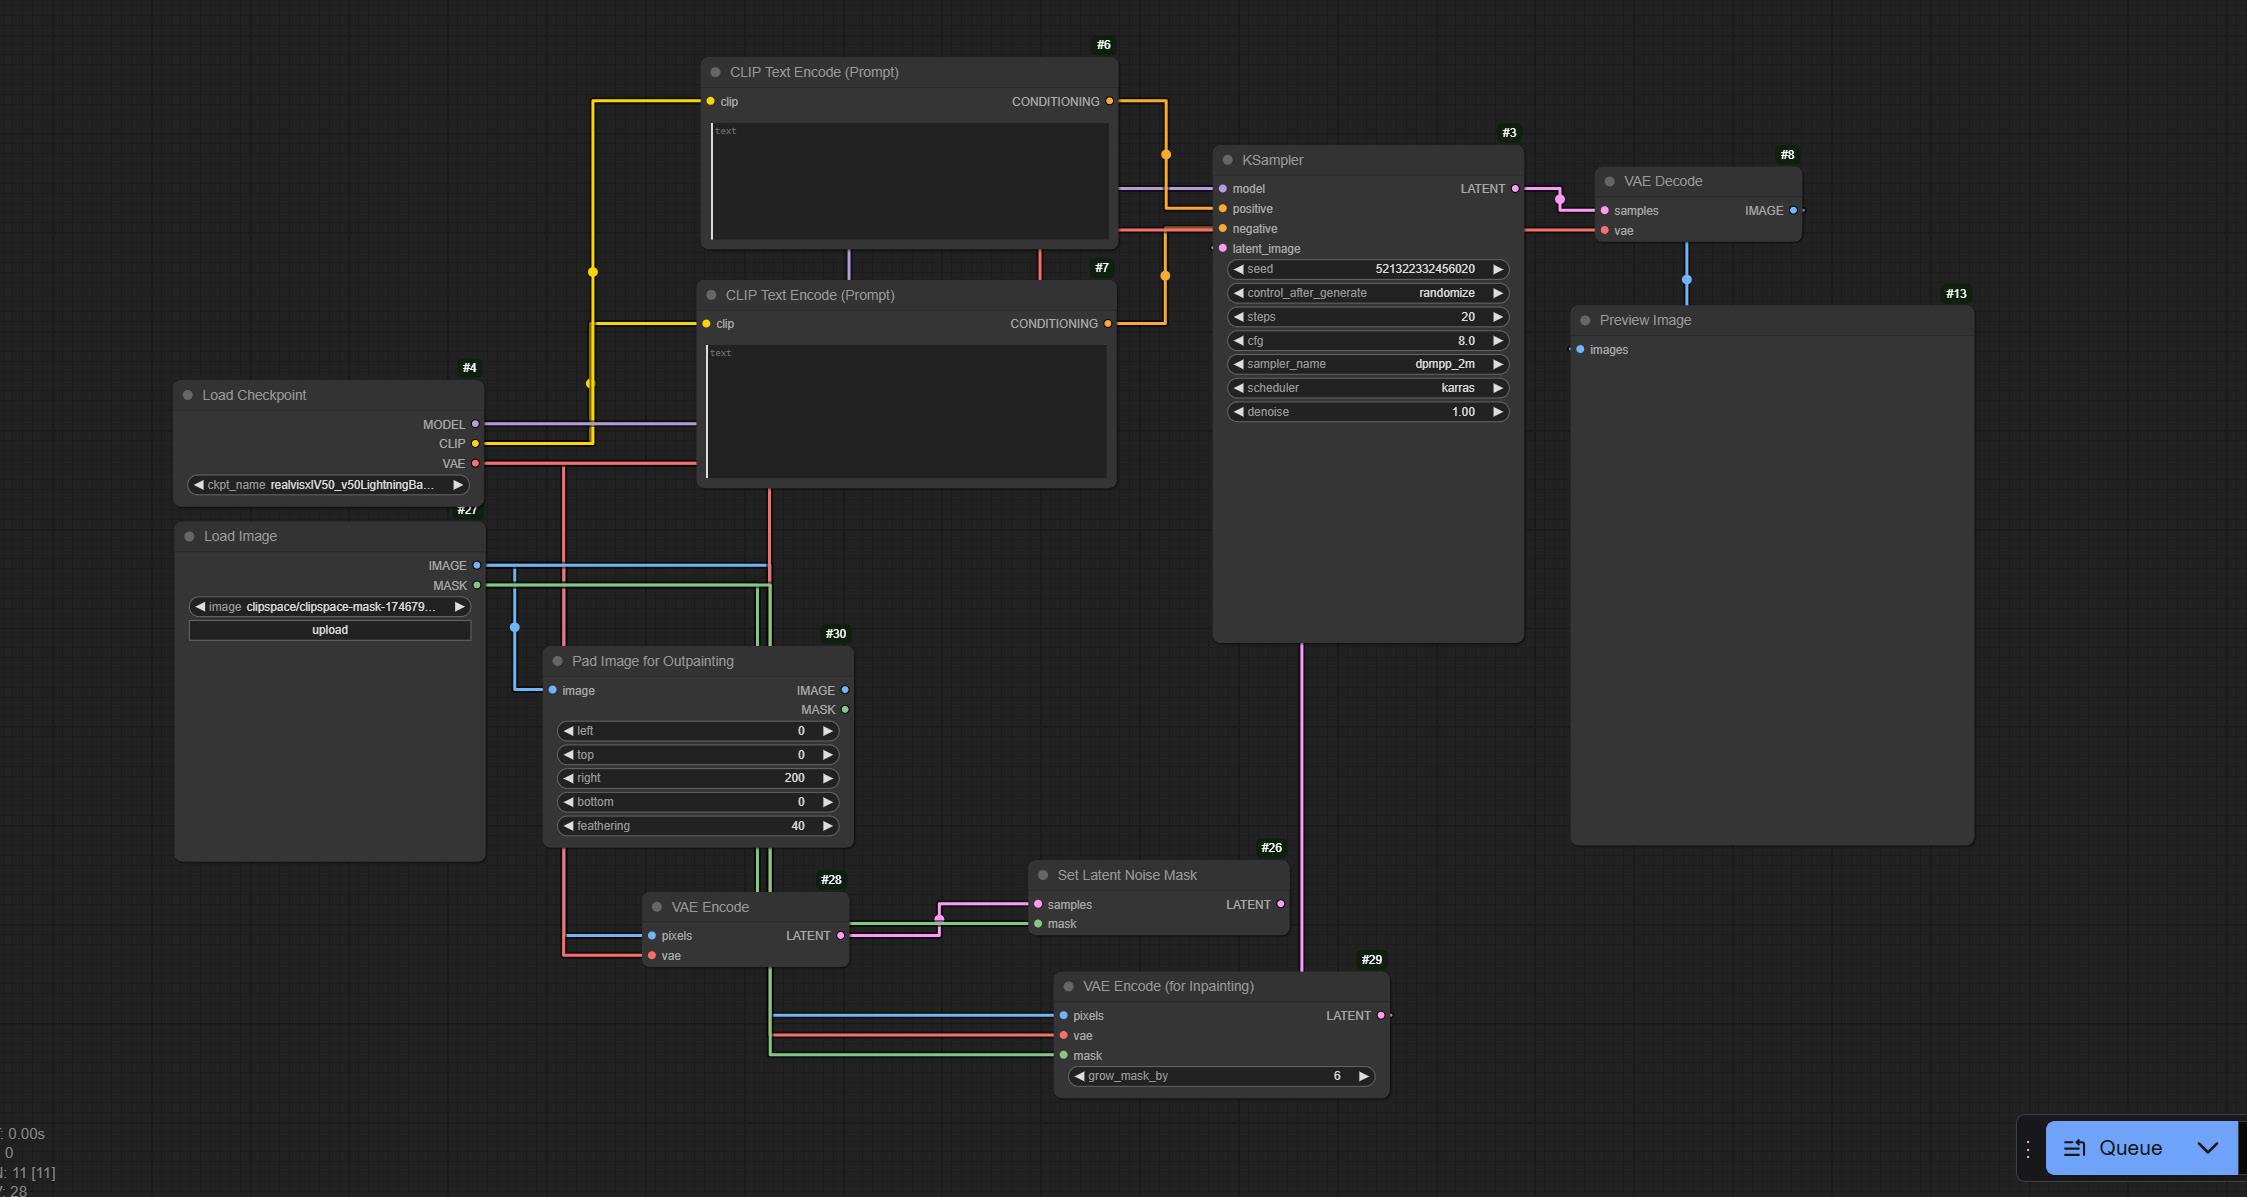
Task: Decrease grow_mask_by with left arrow
Action: pos(1079,1076)
